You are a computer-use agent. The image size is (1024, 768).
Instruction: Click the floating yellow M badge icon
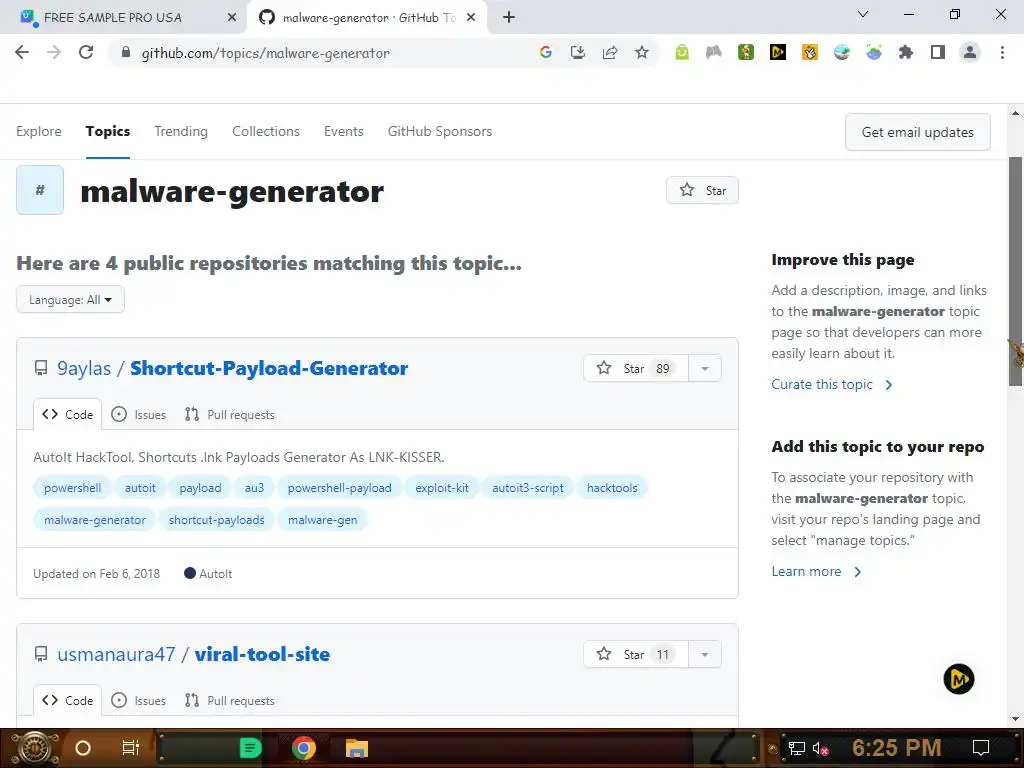tap(959, 679)
